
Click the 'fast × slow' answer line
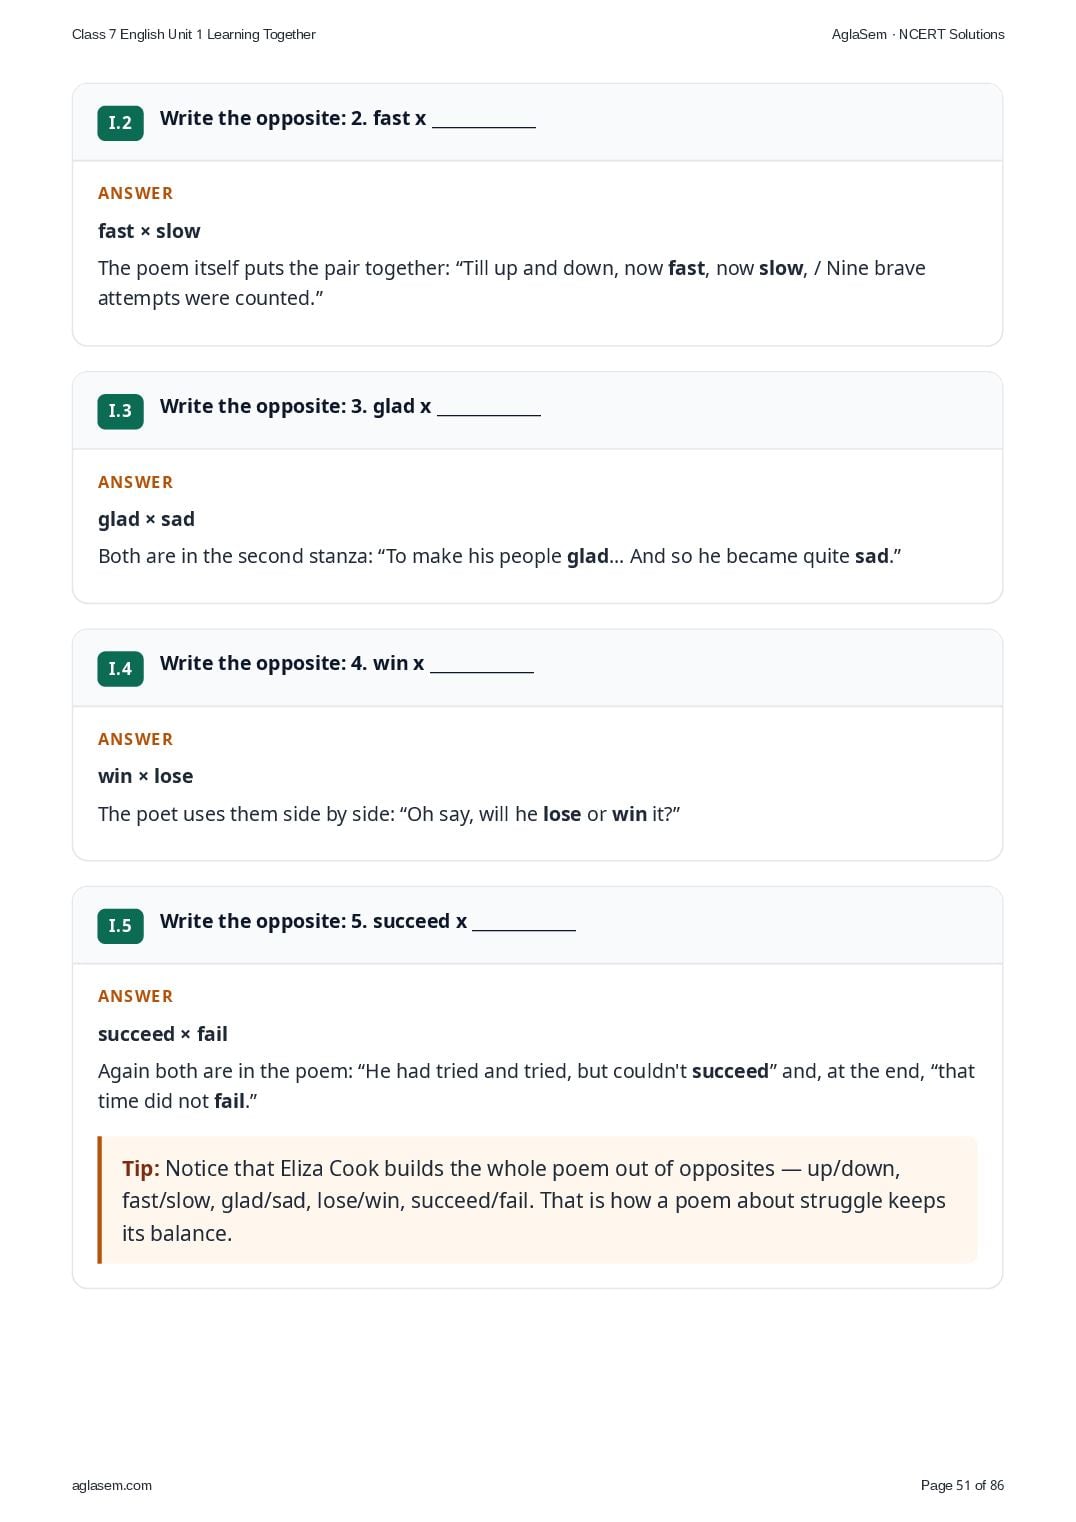[x=149, y=231]
